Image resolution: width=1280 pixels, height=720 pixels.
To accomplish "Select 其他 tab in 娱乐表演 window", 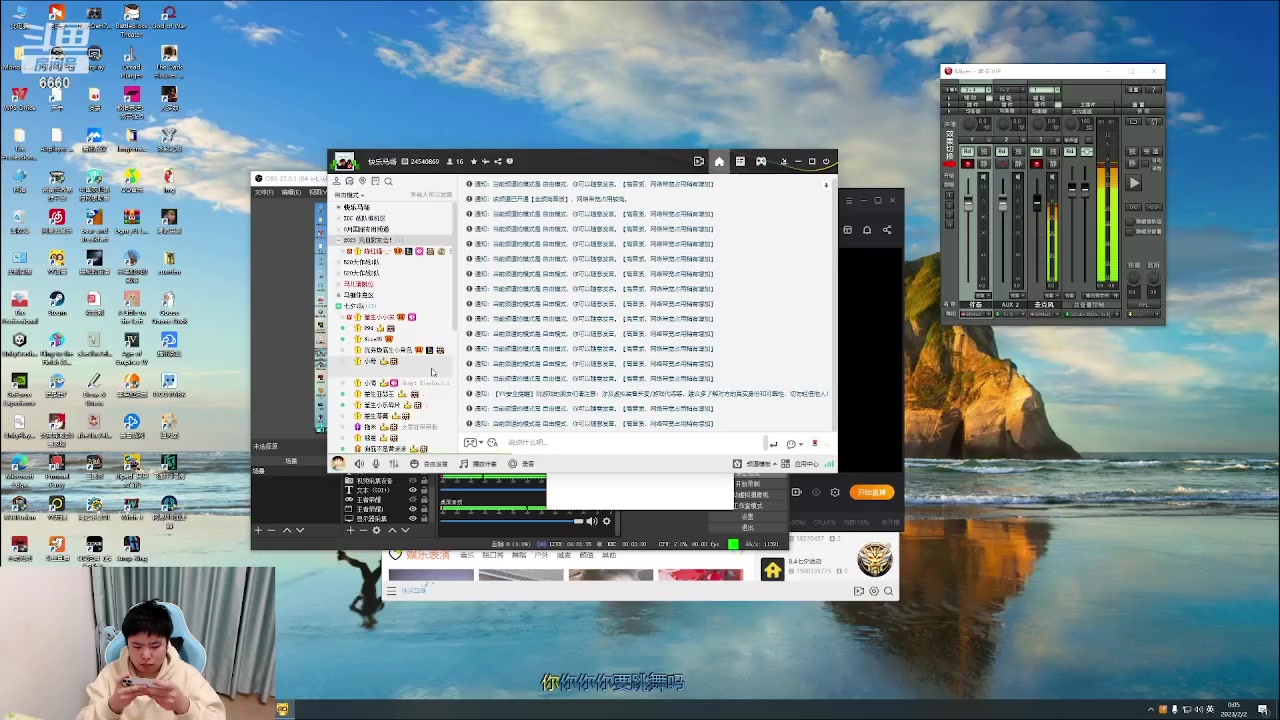I will pyautogui.click(x=607, y=555).
